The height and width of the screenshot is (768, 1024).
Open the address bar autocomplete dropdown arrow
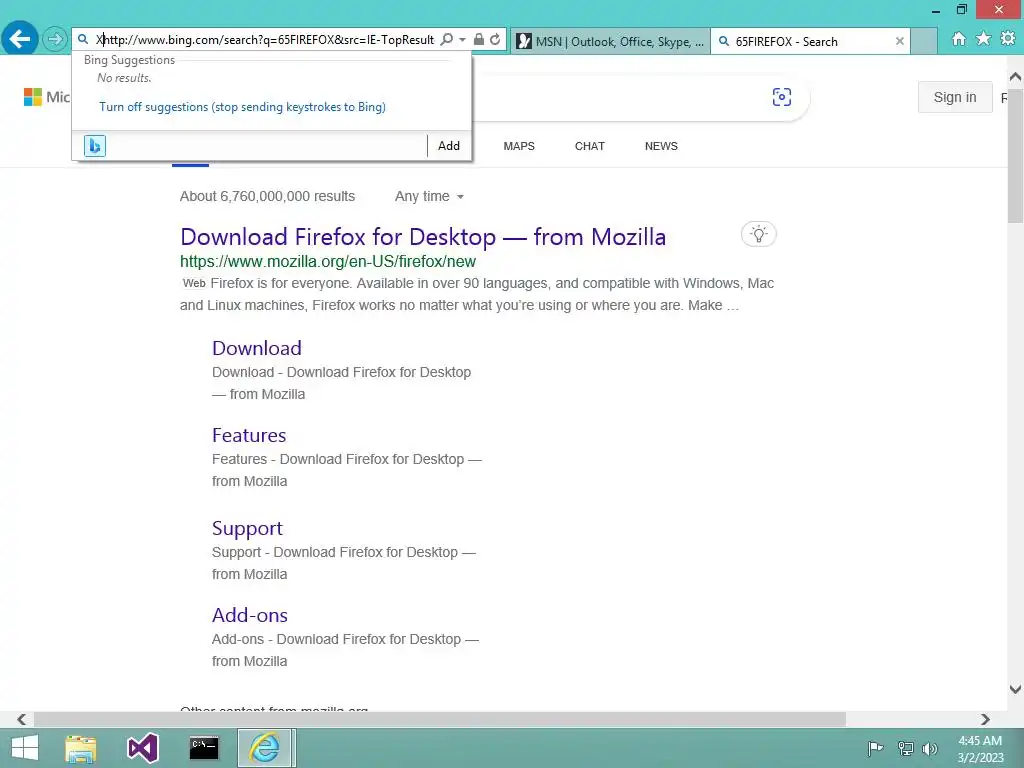(462, 40)
